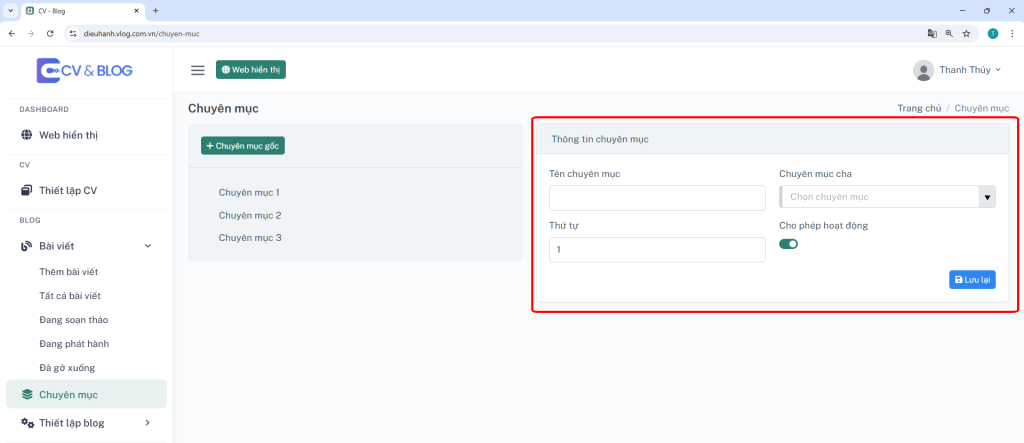The width and height of the screenshot is (1024, 443).
Task: Reload the page in the browser
Action: point(50,33)
